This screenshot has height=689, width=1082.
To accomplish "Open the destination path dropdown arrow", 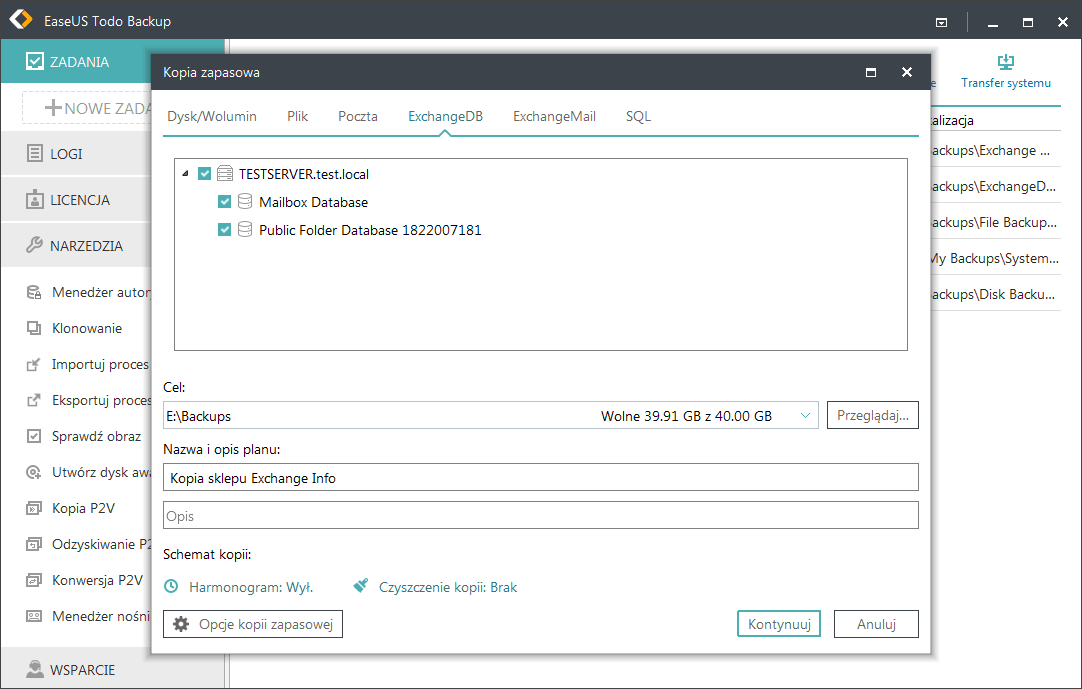I will [x=806, y=416].
